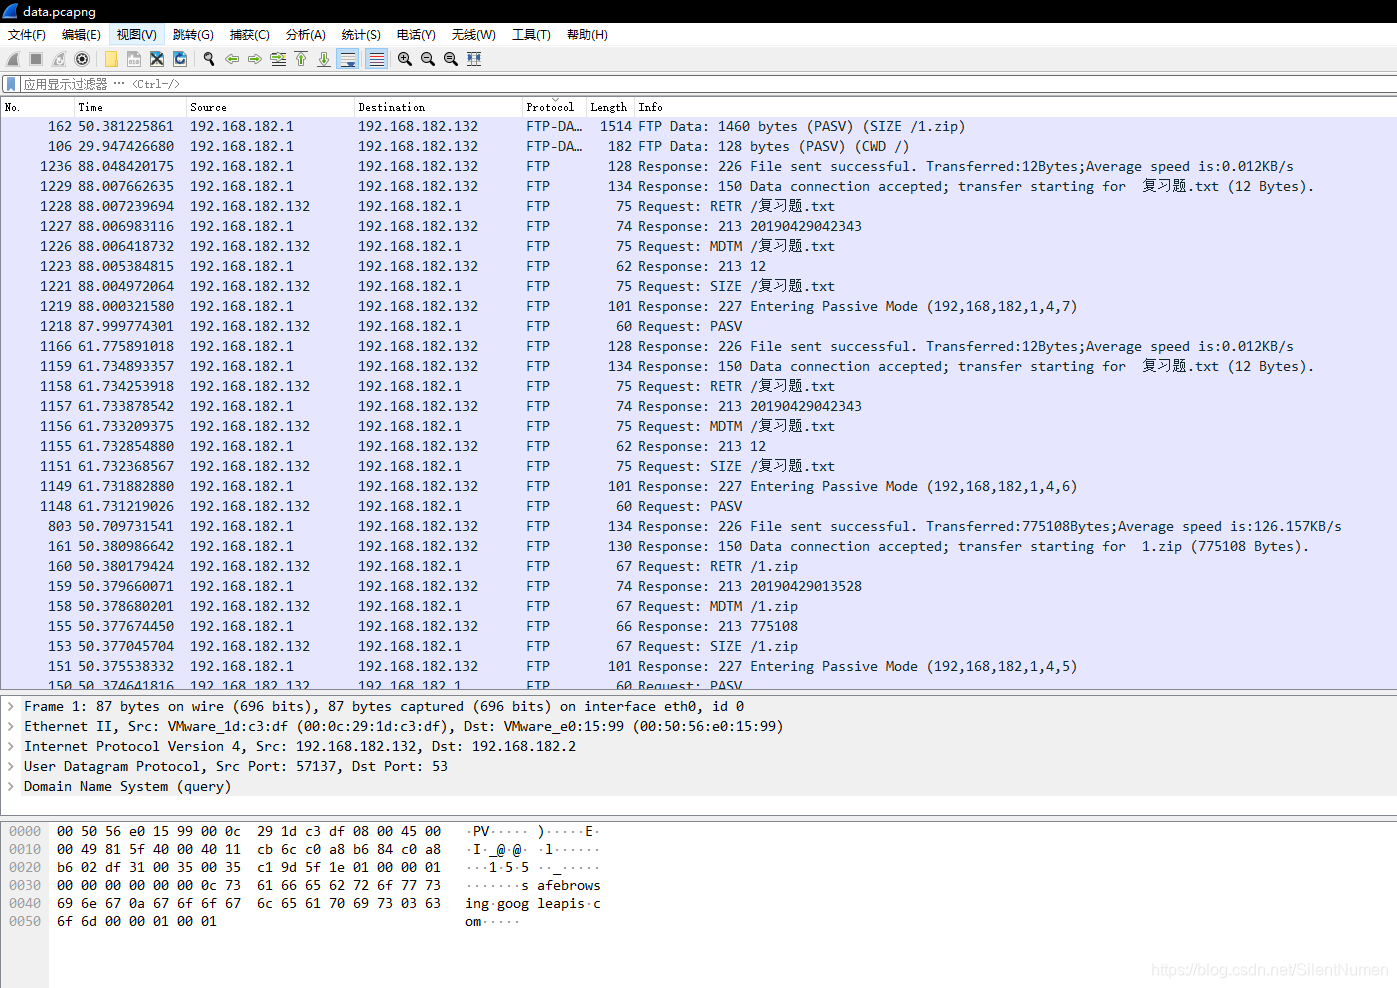Expand the User Datagram Protocol details

pos(11,766)
